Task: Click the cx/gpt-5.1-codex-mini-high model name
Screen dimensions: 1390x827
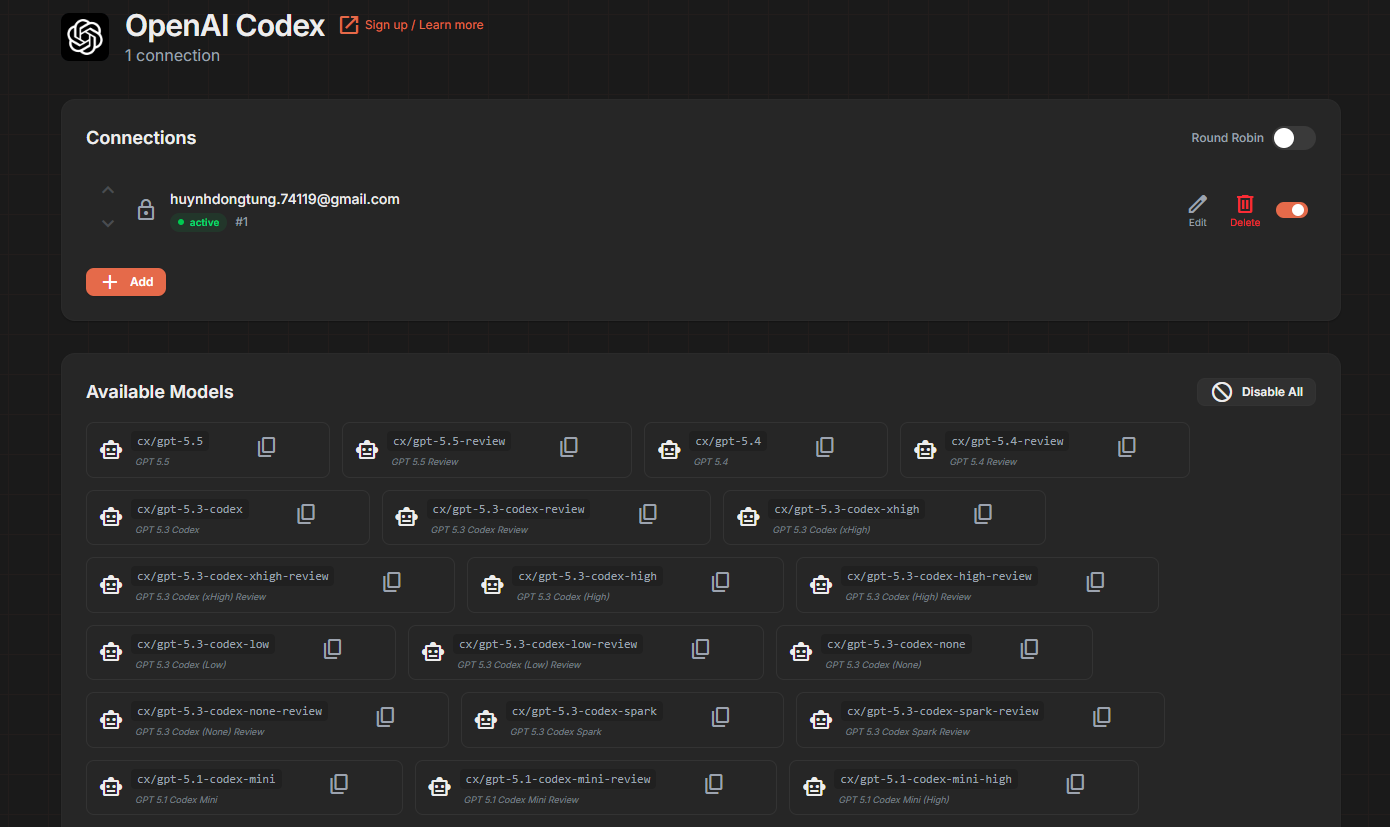Action: pos(926,779)
